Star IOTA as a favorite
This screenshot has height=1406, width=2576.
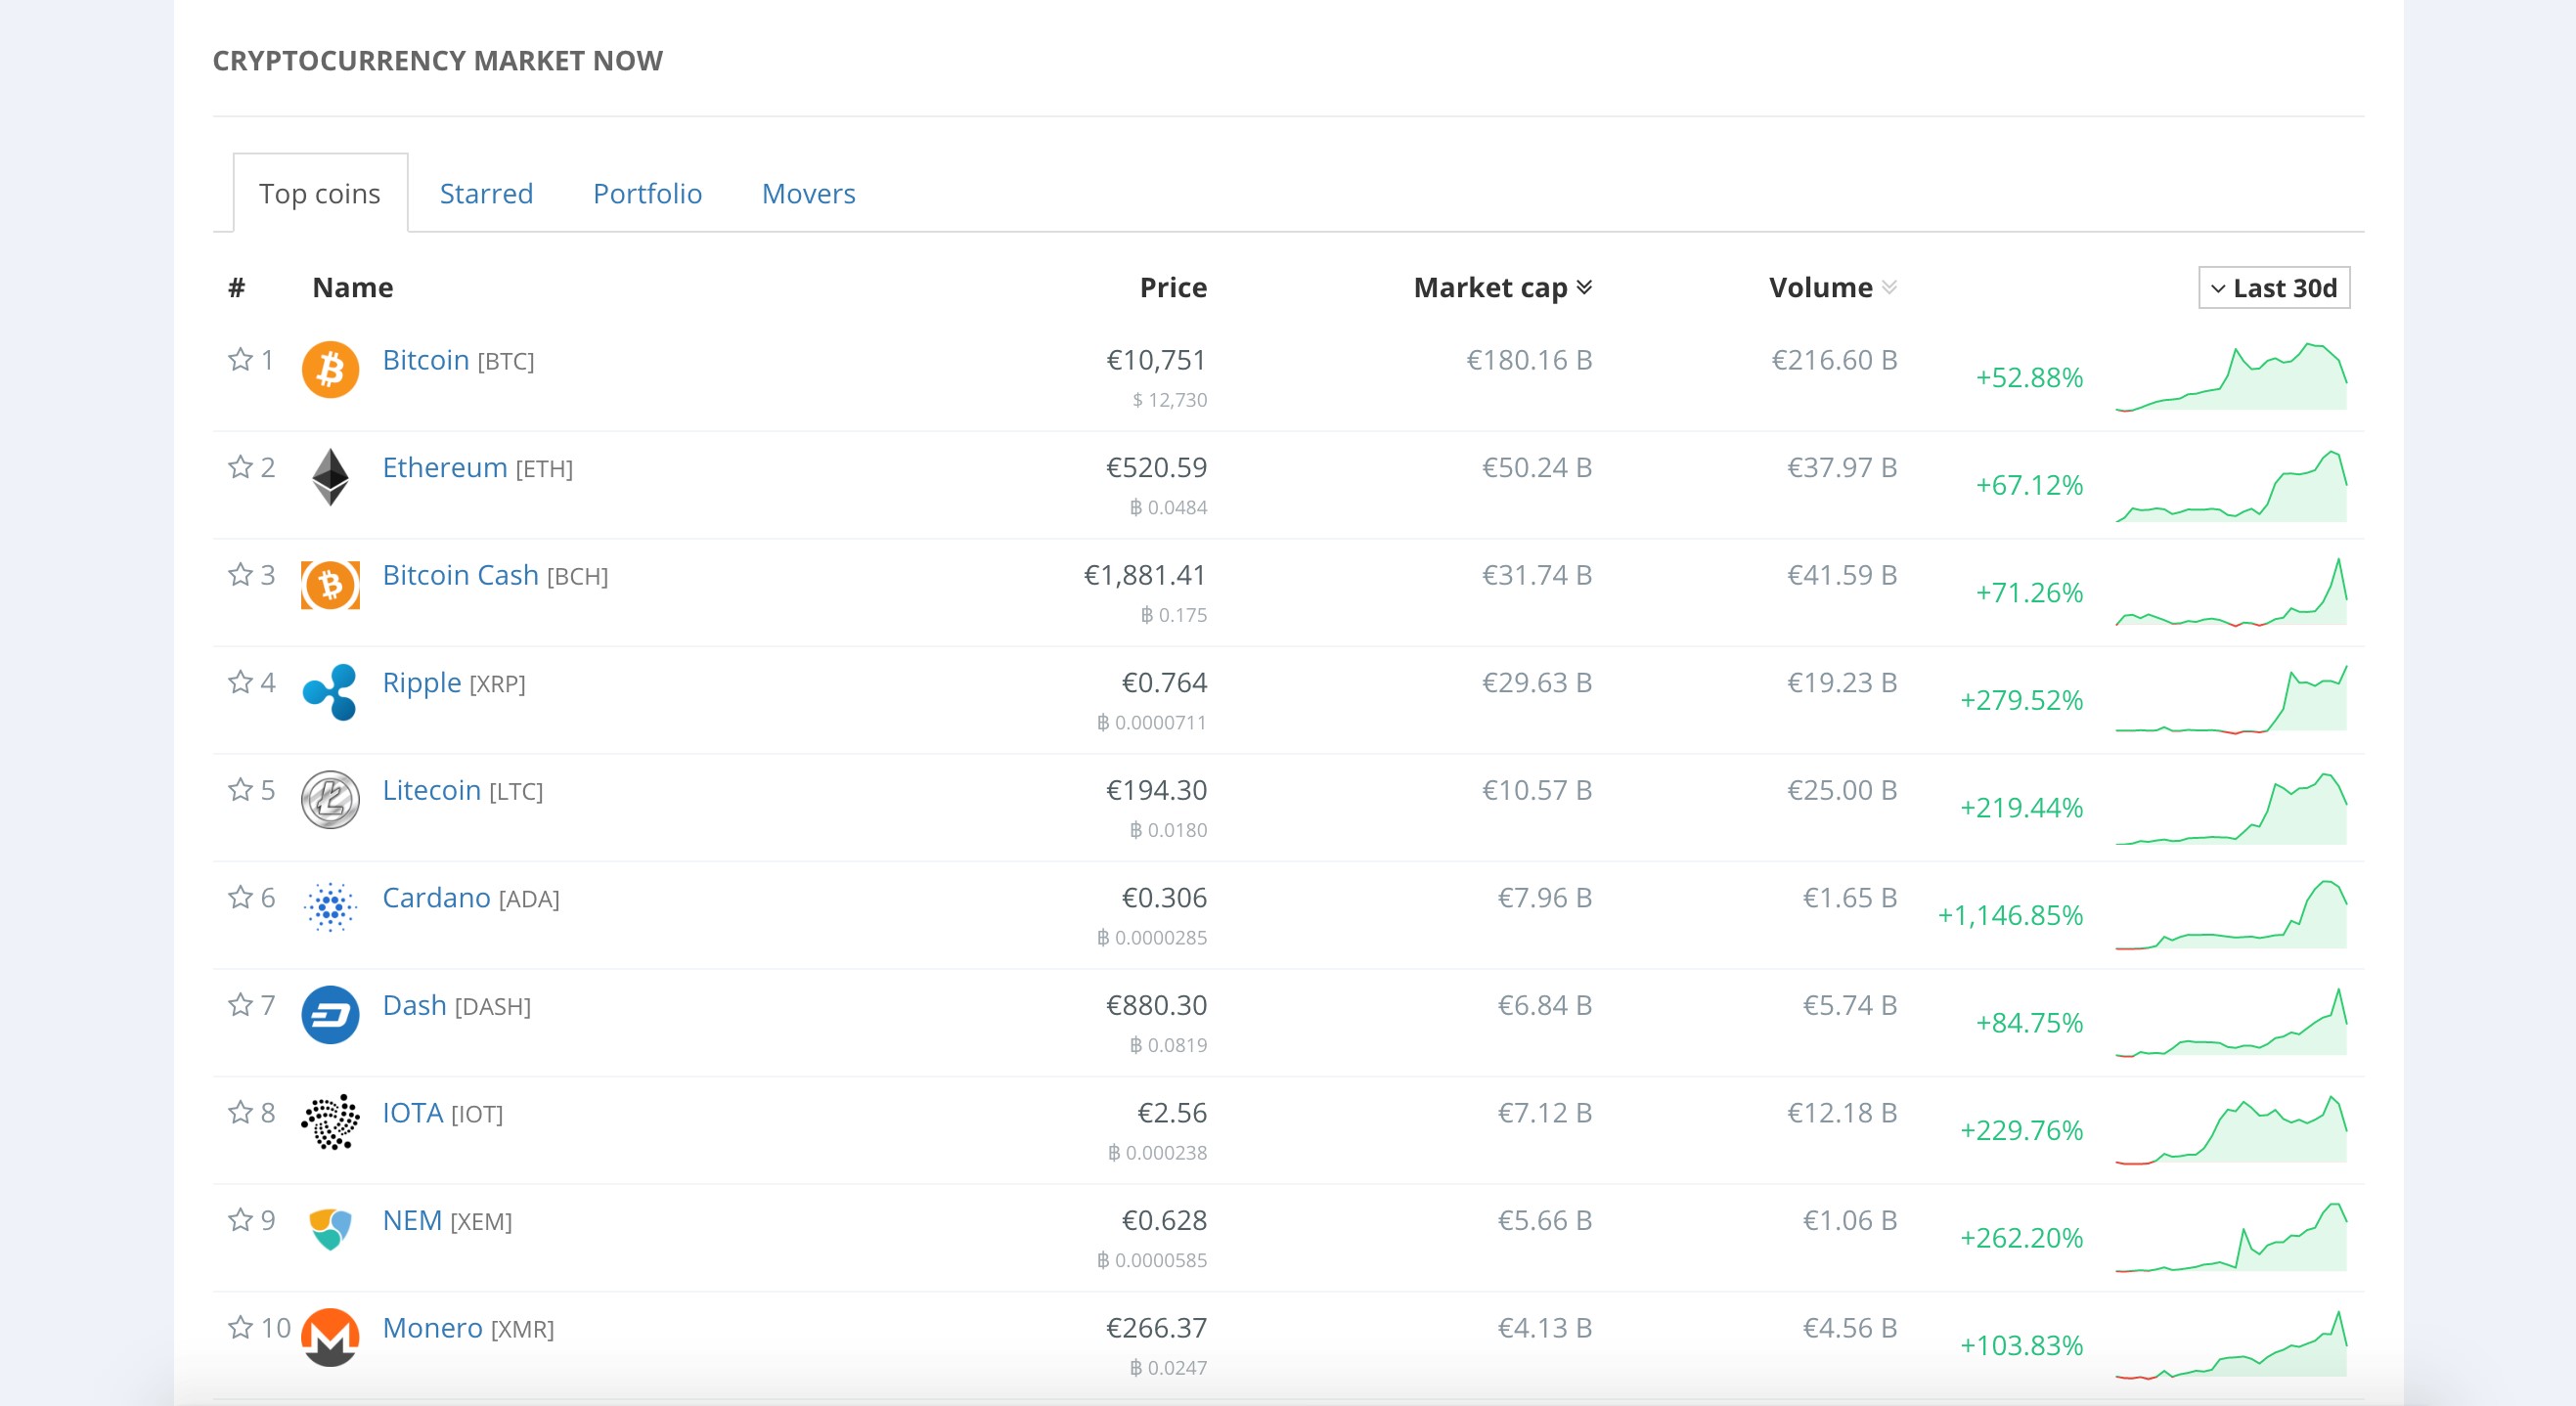click(240, 1112)
